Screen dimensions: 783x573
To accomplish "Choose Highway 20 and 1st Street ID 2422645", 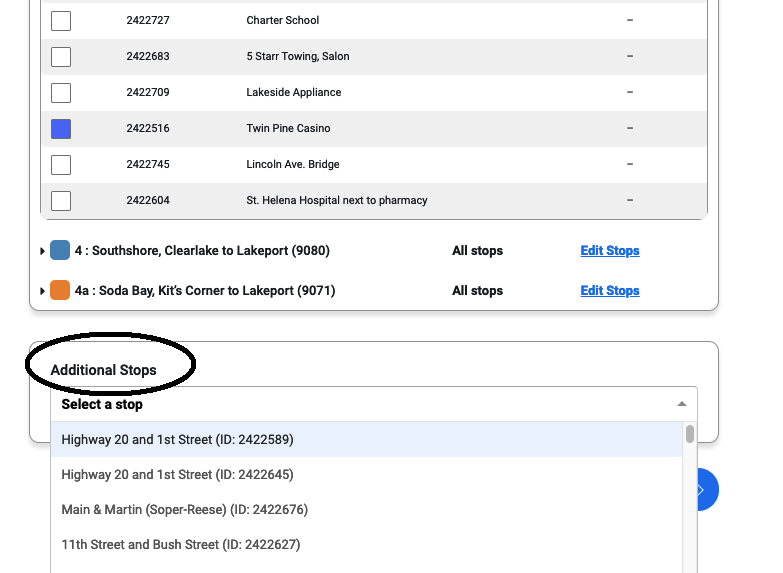I will pos(367,475).
